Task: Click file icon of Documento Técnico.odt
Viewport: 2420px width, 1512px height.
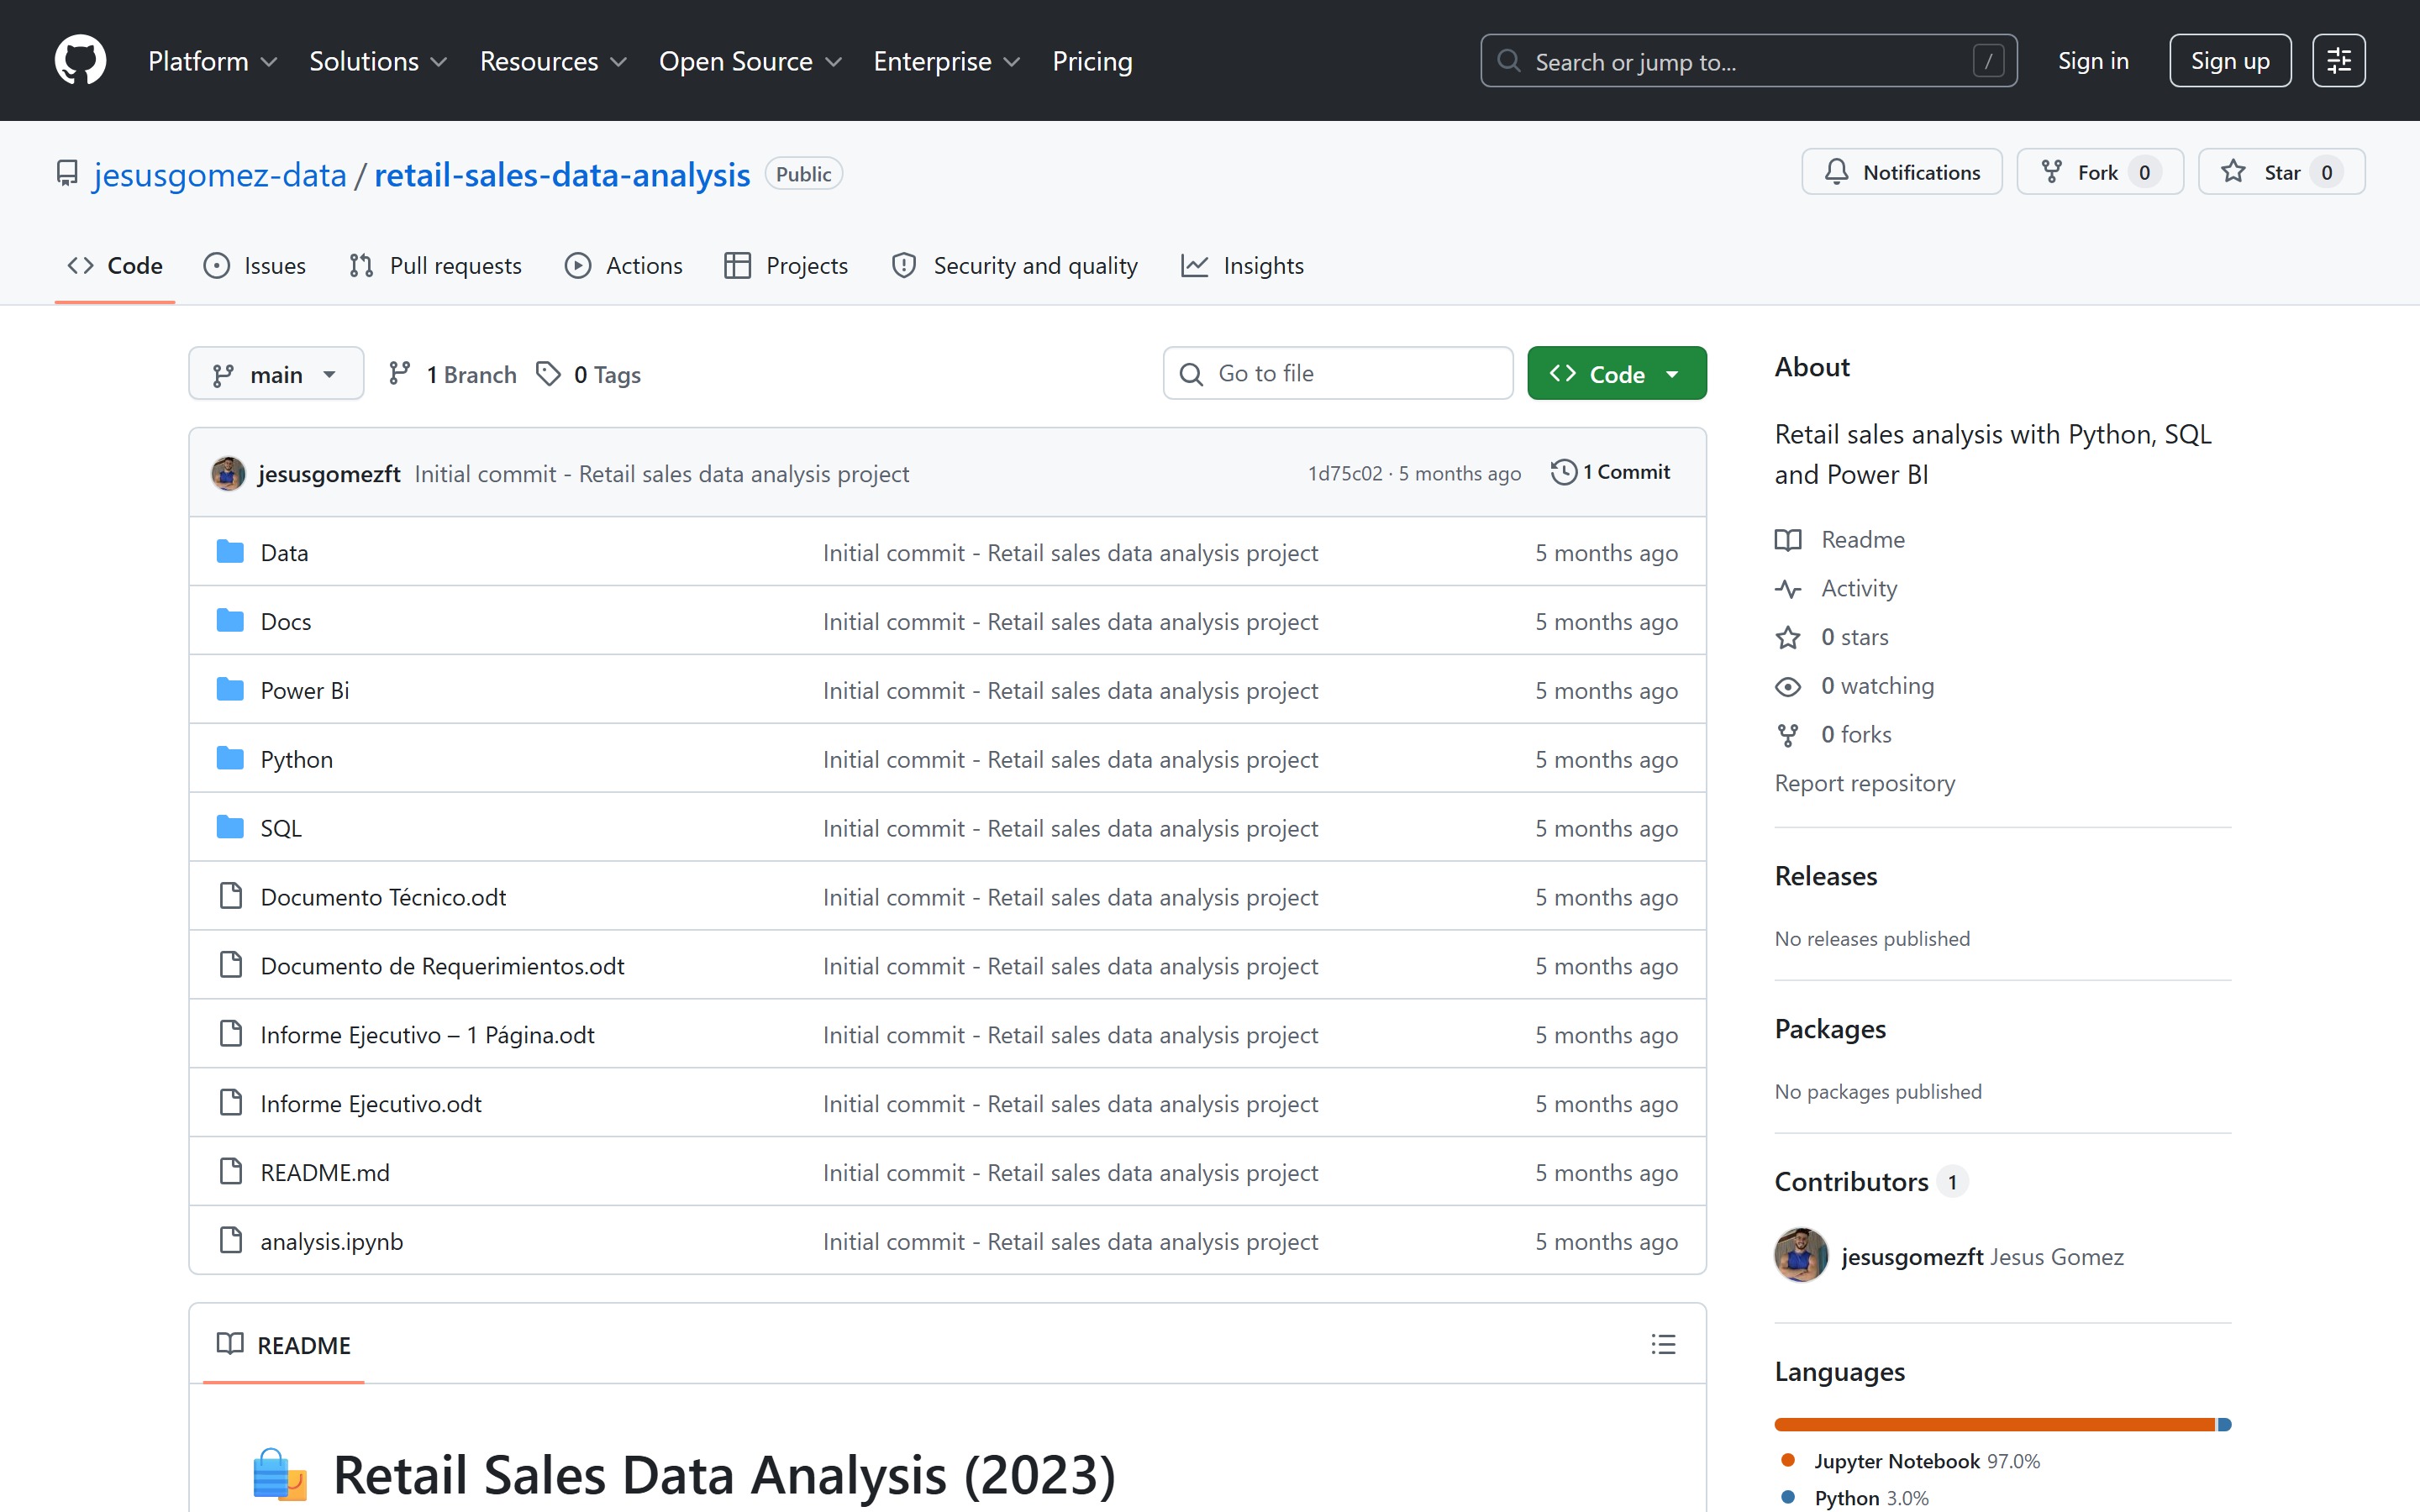Action: tap(231, 896)
